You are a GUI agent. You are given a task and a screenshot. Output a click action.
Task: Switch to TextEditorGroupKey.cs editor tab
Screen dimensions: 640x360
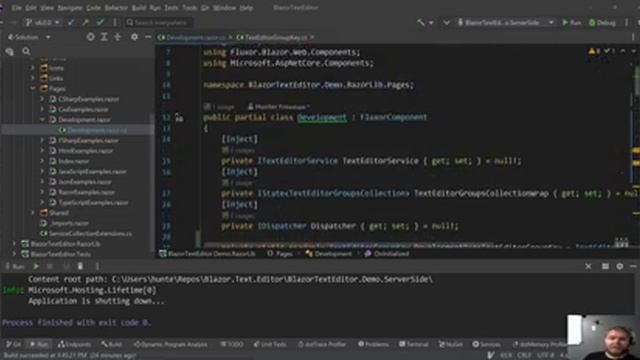[276, 37]
